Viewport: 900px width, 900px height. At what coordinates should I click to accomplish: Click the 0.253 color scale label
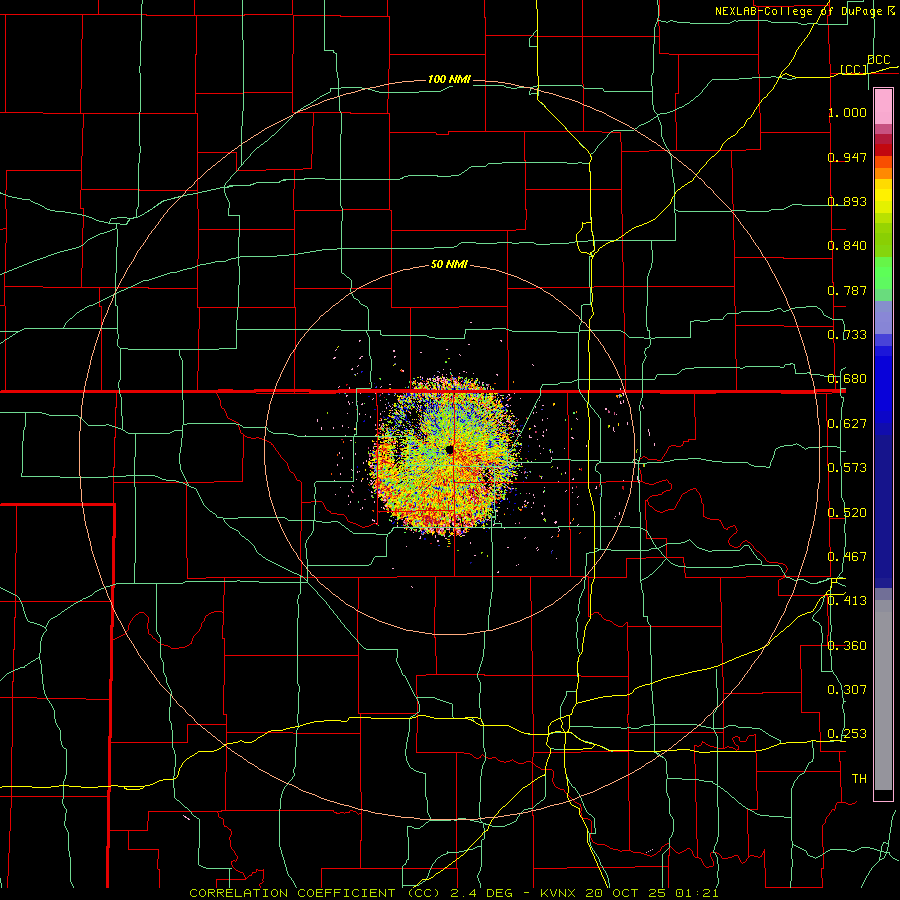point(847,734)
